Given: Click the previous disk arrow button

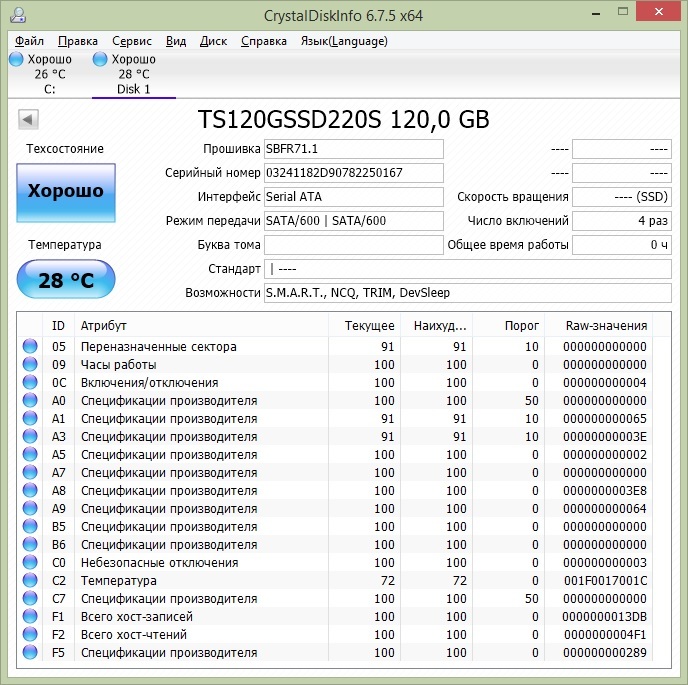Looking at the screenshot, I should 28,121.
